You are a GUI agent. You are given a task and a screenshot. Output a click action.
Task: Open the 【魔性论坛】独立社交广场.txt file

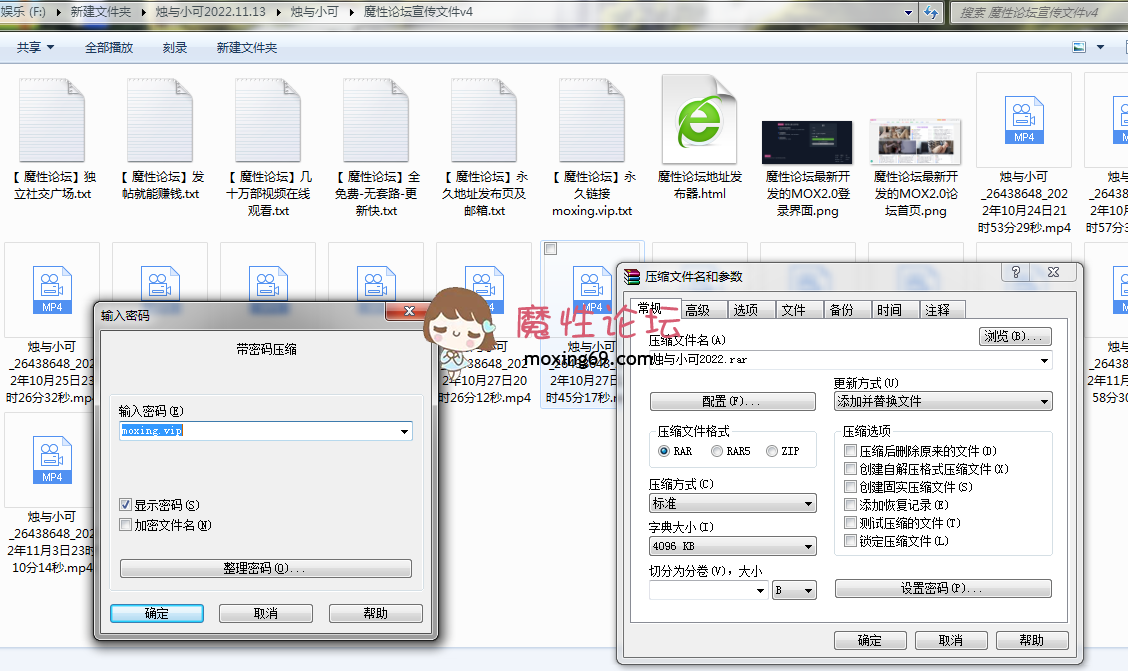[51, 120]
